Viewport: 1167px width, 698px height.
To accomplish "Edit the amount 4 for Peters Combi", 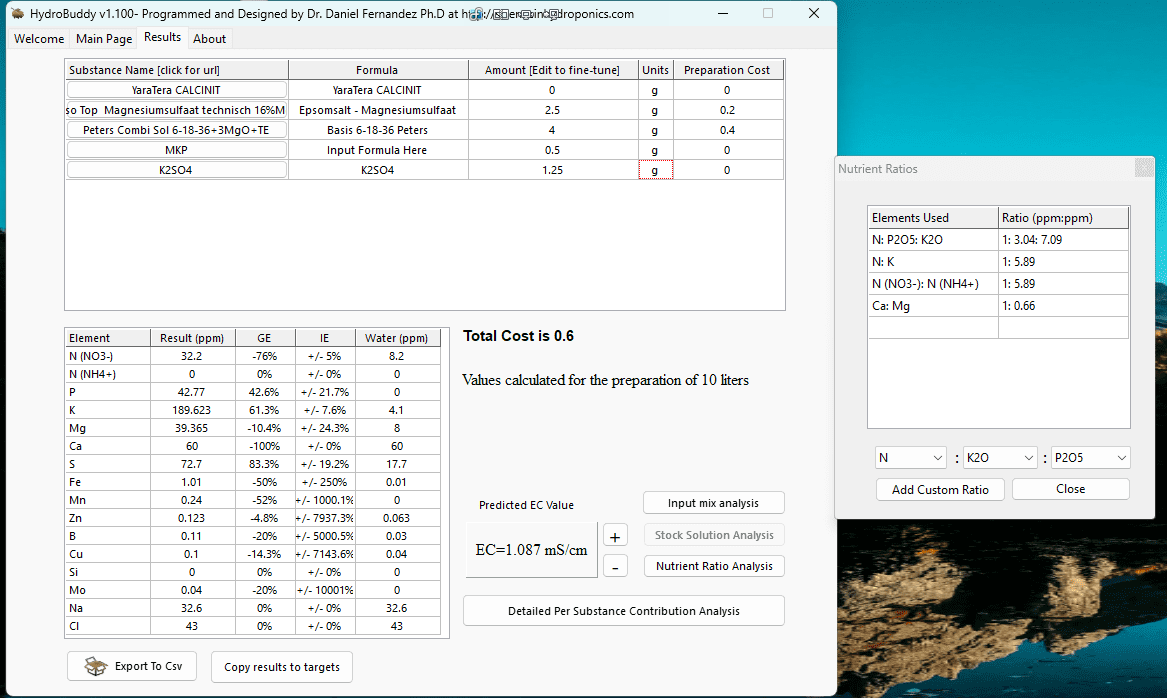I will [552, 130].
